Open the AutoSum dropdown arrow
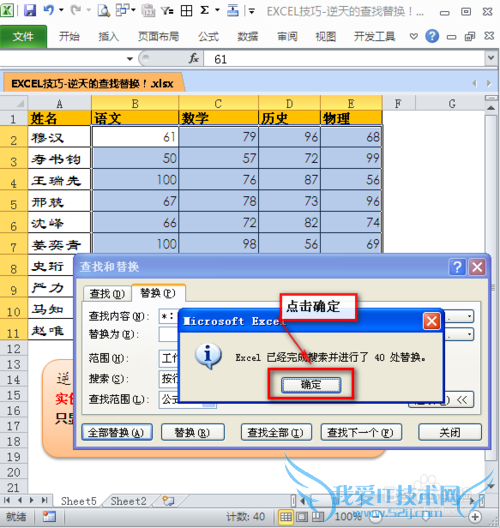 click(218, 10)
